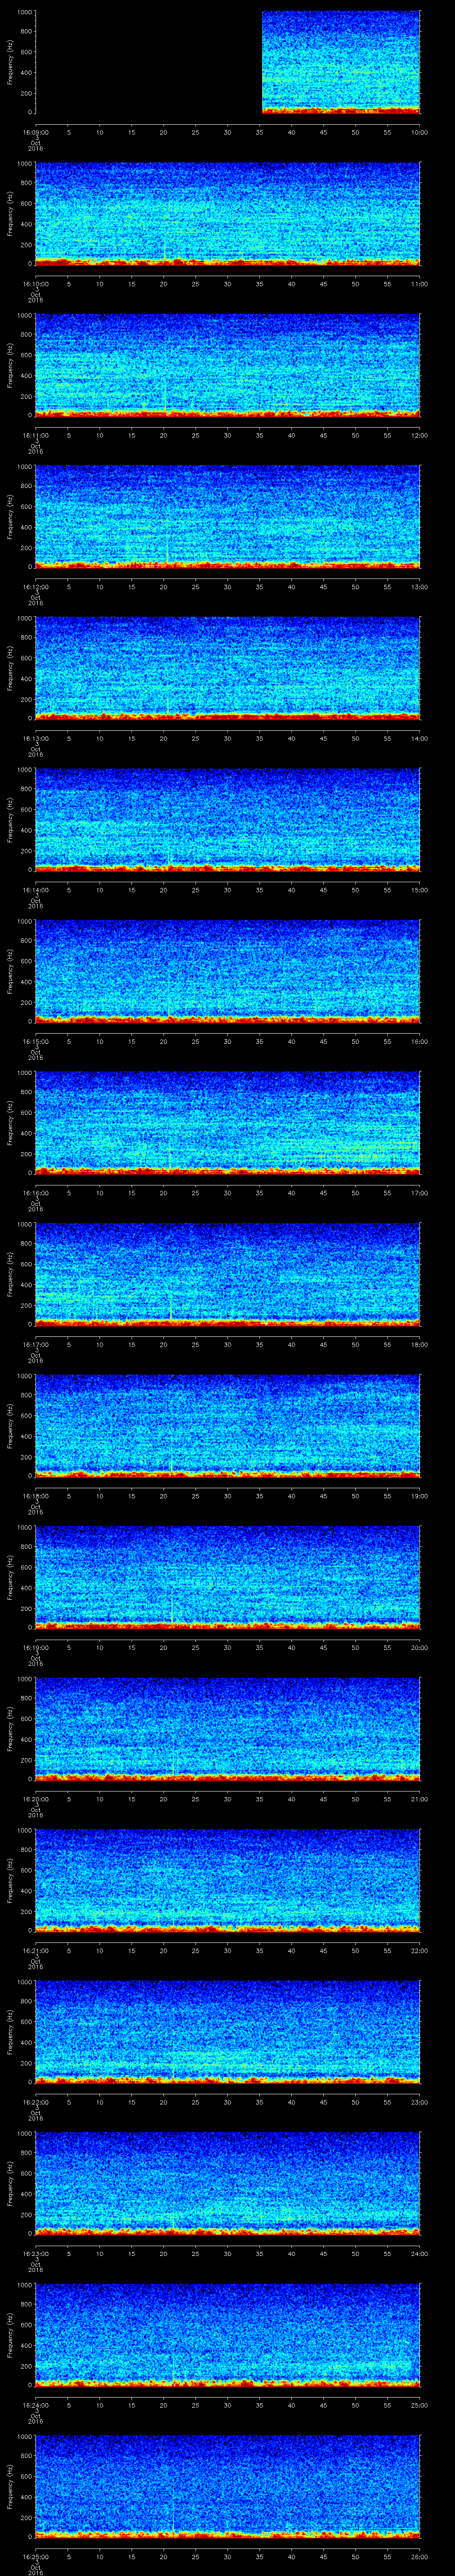Click the 22:00 end-of-axis label
The height and width of the screenshot is (2576, 455).
click(419, 1950)
